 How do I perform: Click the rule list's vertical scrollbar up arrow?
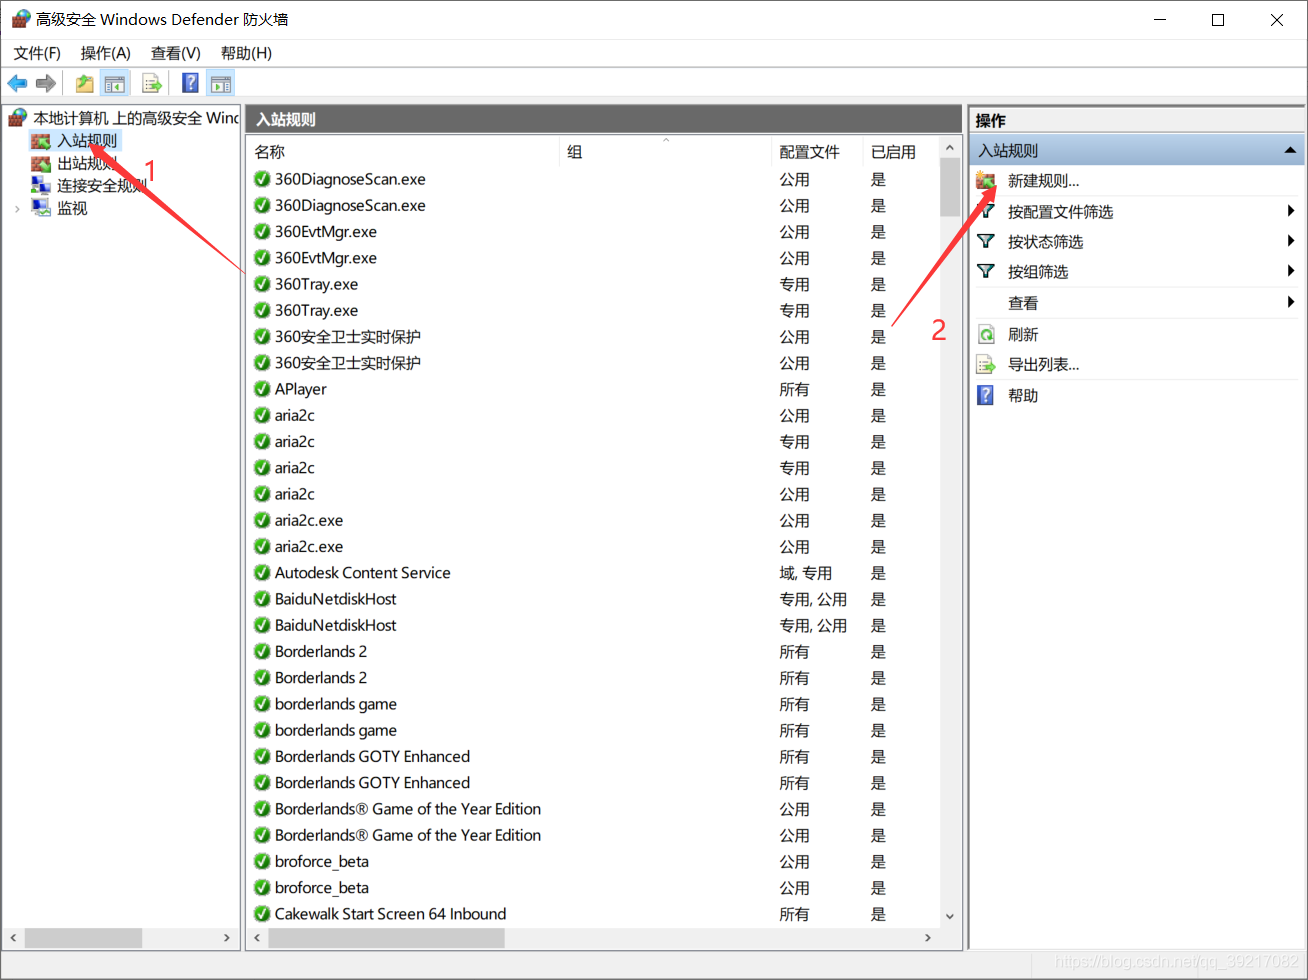coord(950,148)
